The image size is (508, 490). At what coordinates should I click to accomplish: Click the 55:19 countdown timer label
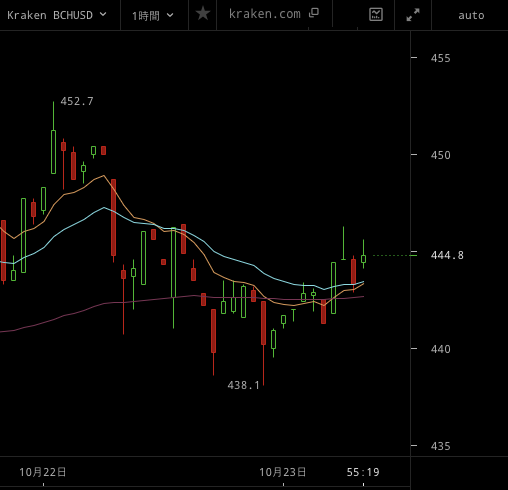(363, 472)
